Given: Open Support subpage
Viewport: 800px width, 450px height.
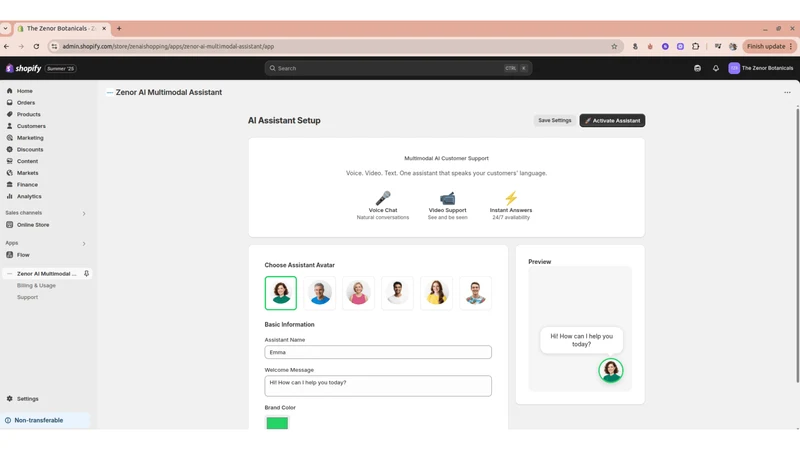Looking at the screenshot, I should pyautogui.click(x=27, y=297).
